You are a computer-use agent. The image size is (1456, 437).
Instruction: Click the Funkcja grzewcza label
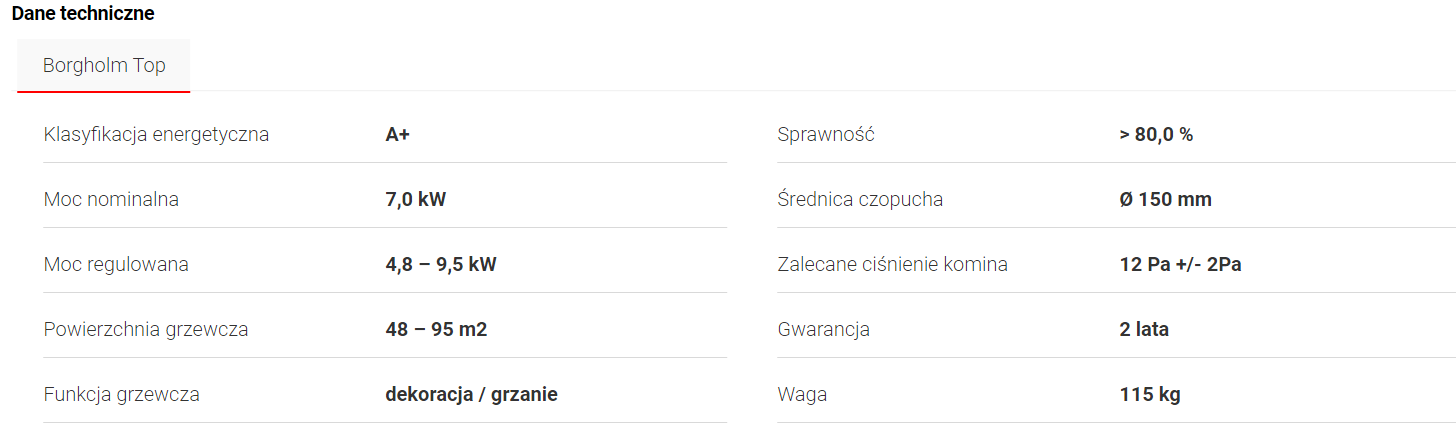(x=122, y=394)
